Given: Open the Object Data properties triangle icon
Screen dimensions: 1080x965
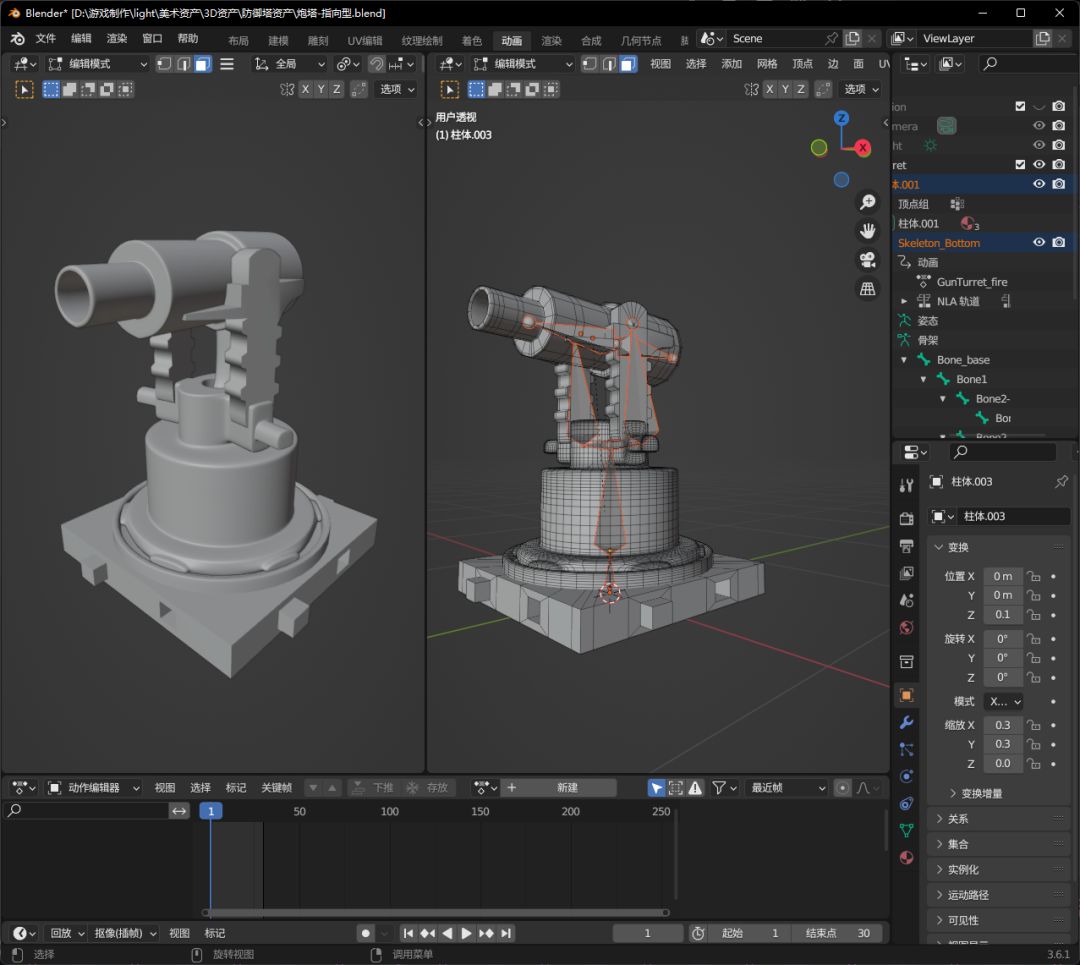Looking at the screenshot, I should click(906, 830).
